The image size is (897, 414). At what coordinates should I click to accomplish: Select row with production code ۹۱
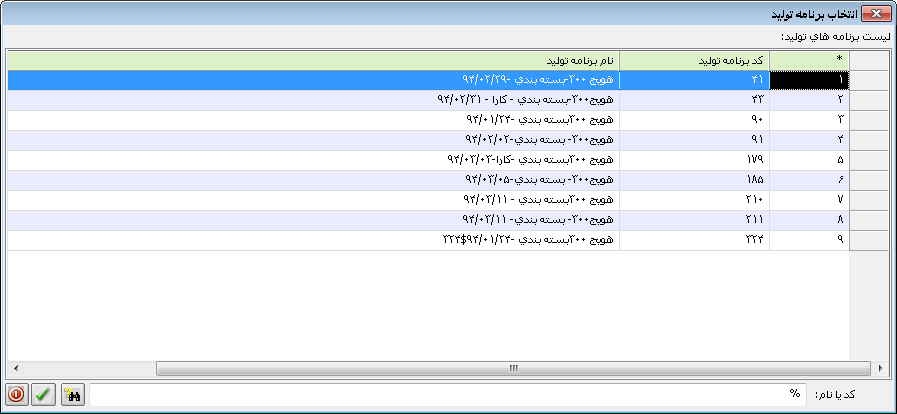pyautogui.click(x=694, y=140)
